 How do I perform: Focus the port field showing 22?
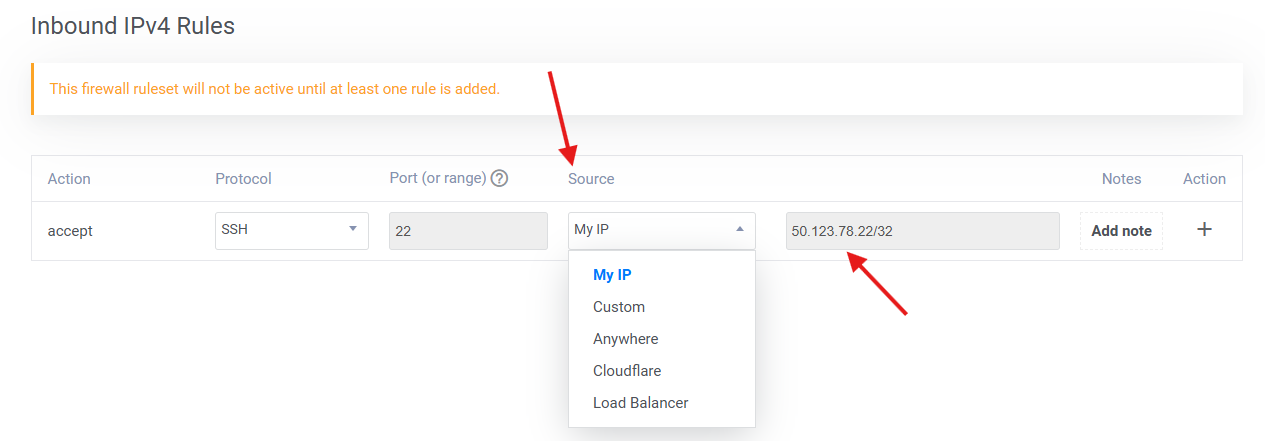(467, 231)
